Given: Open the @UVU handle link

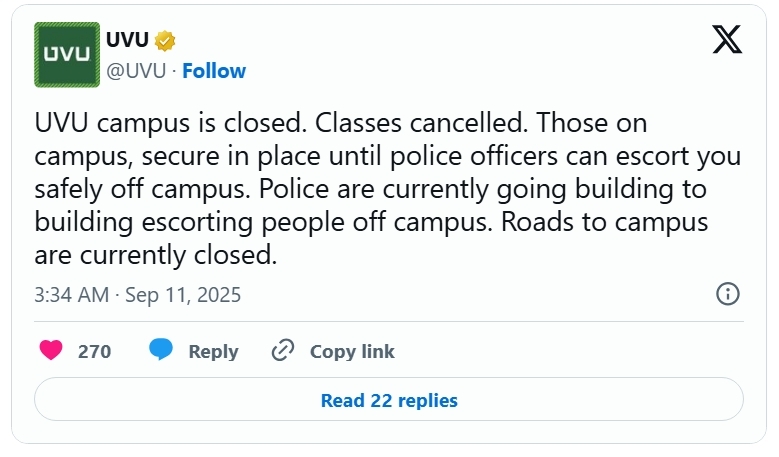Looking at the screenshot, I should (136, 71).
